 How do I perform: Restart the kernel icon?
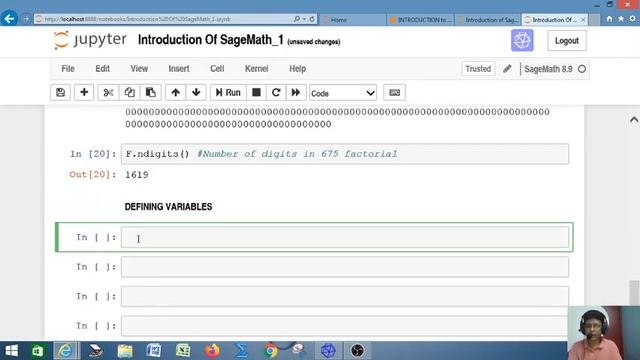click(x=276, y=93)
